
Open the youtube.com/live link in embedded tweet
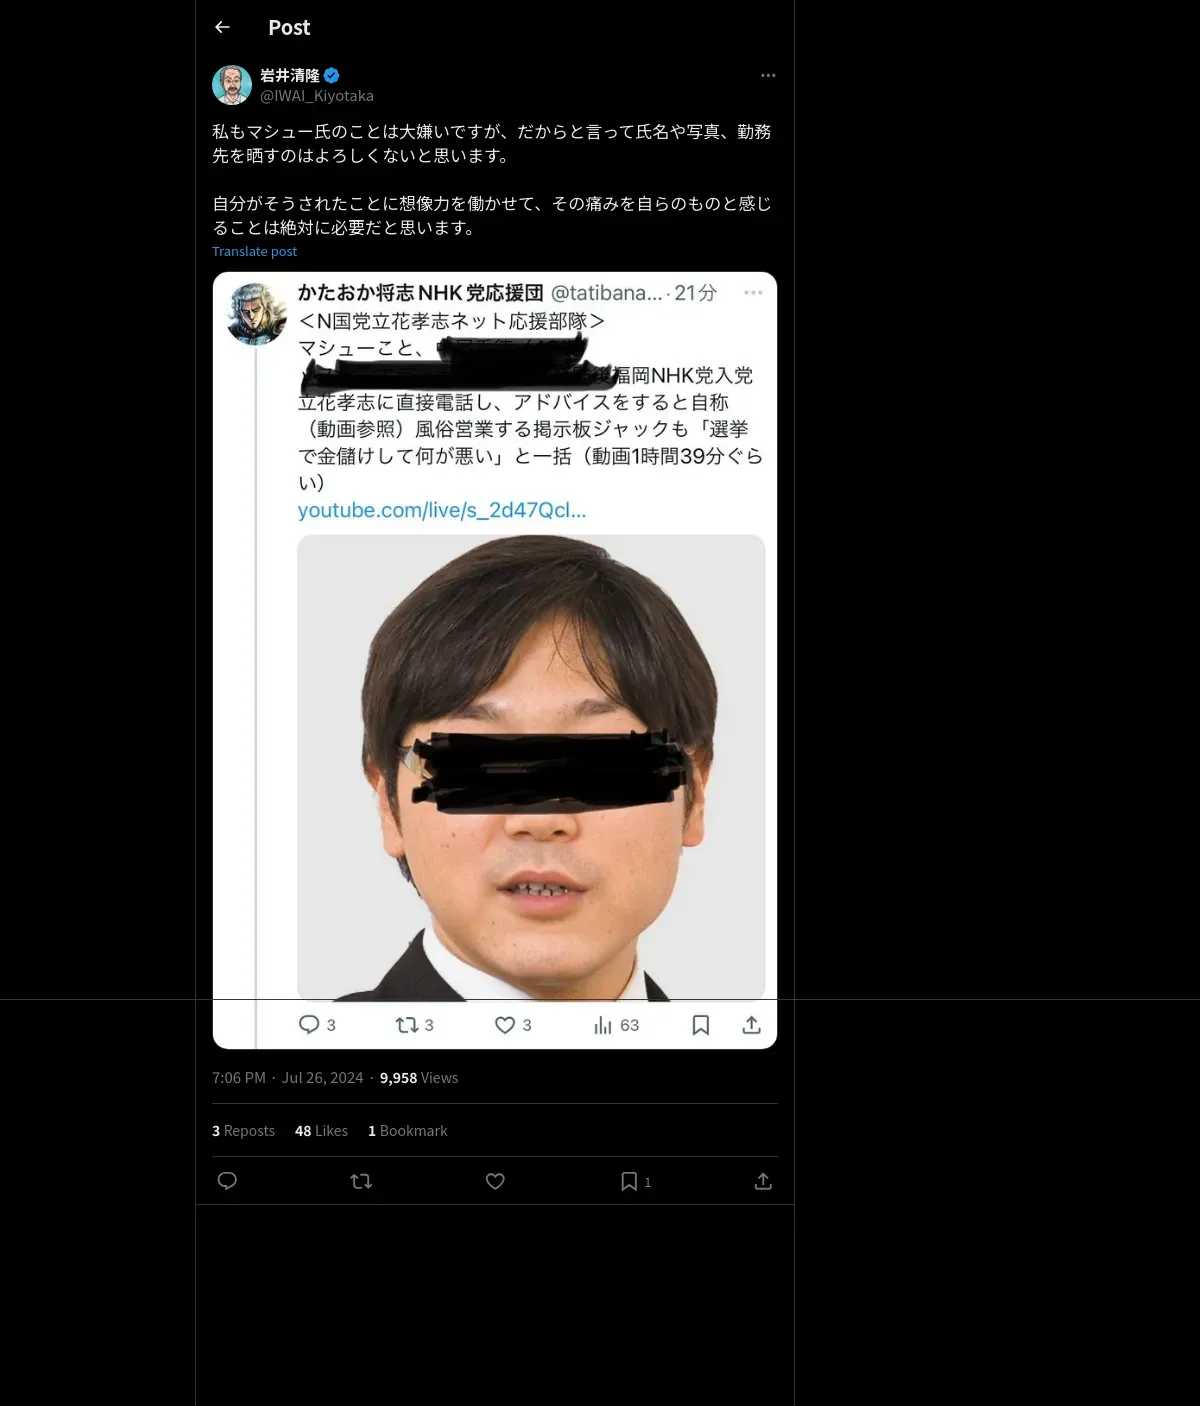(x=442, y=510)
